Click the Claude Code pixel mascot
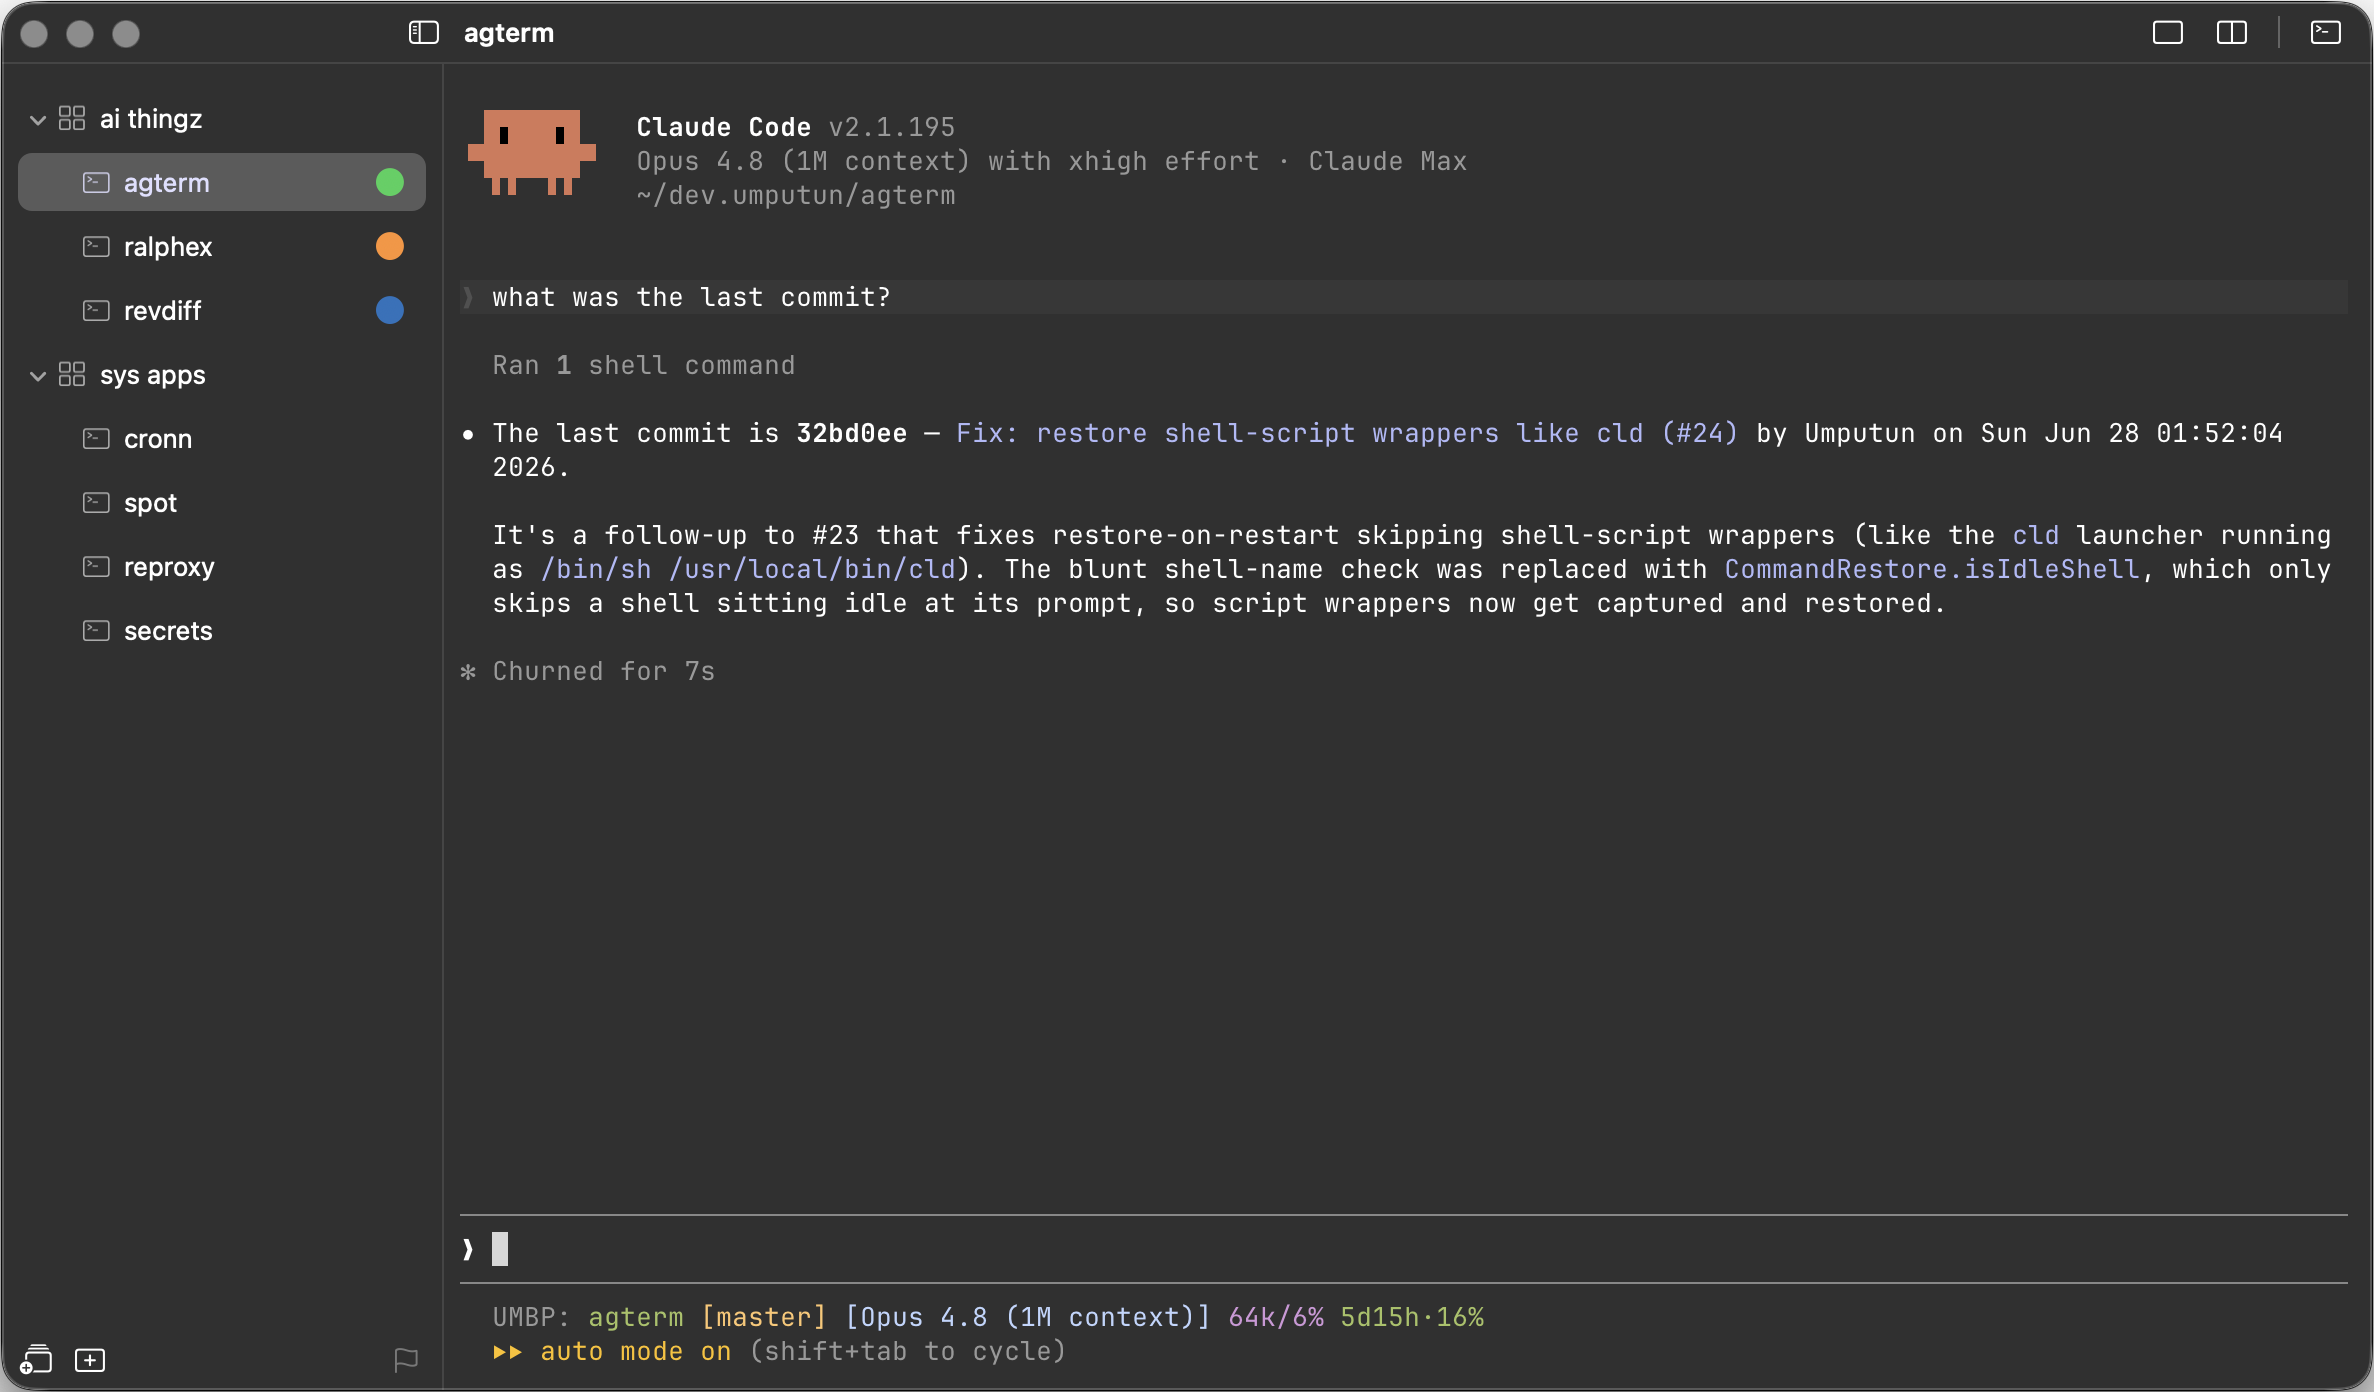 click(532, 152)
